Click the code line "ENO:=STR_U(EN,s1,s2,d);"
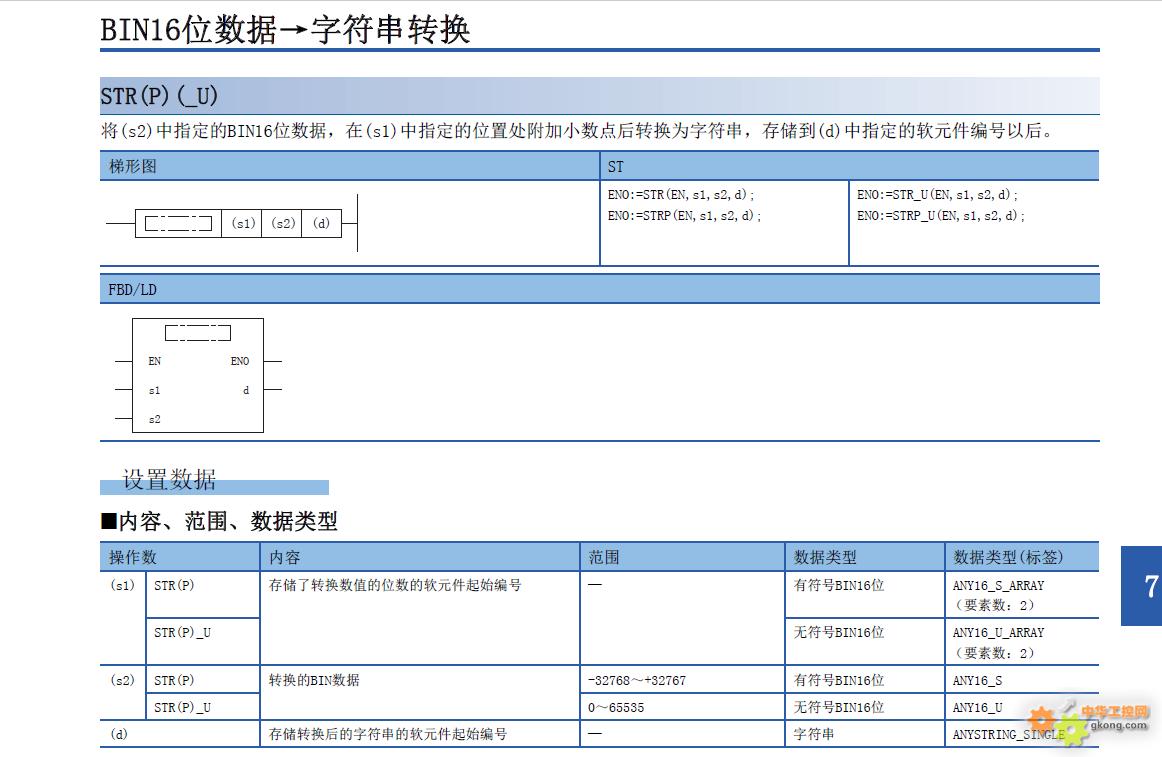 (x=937, y=195)
